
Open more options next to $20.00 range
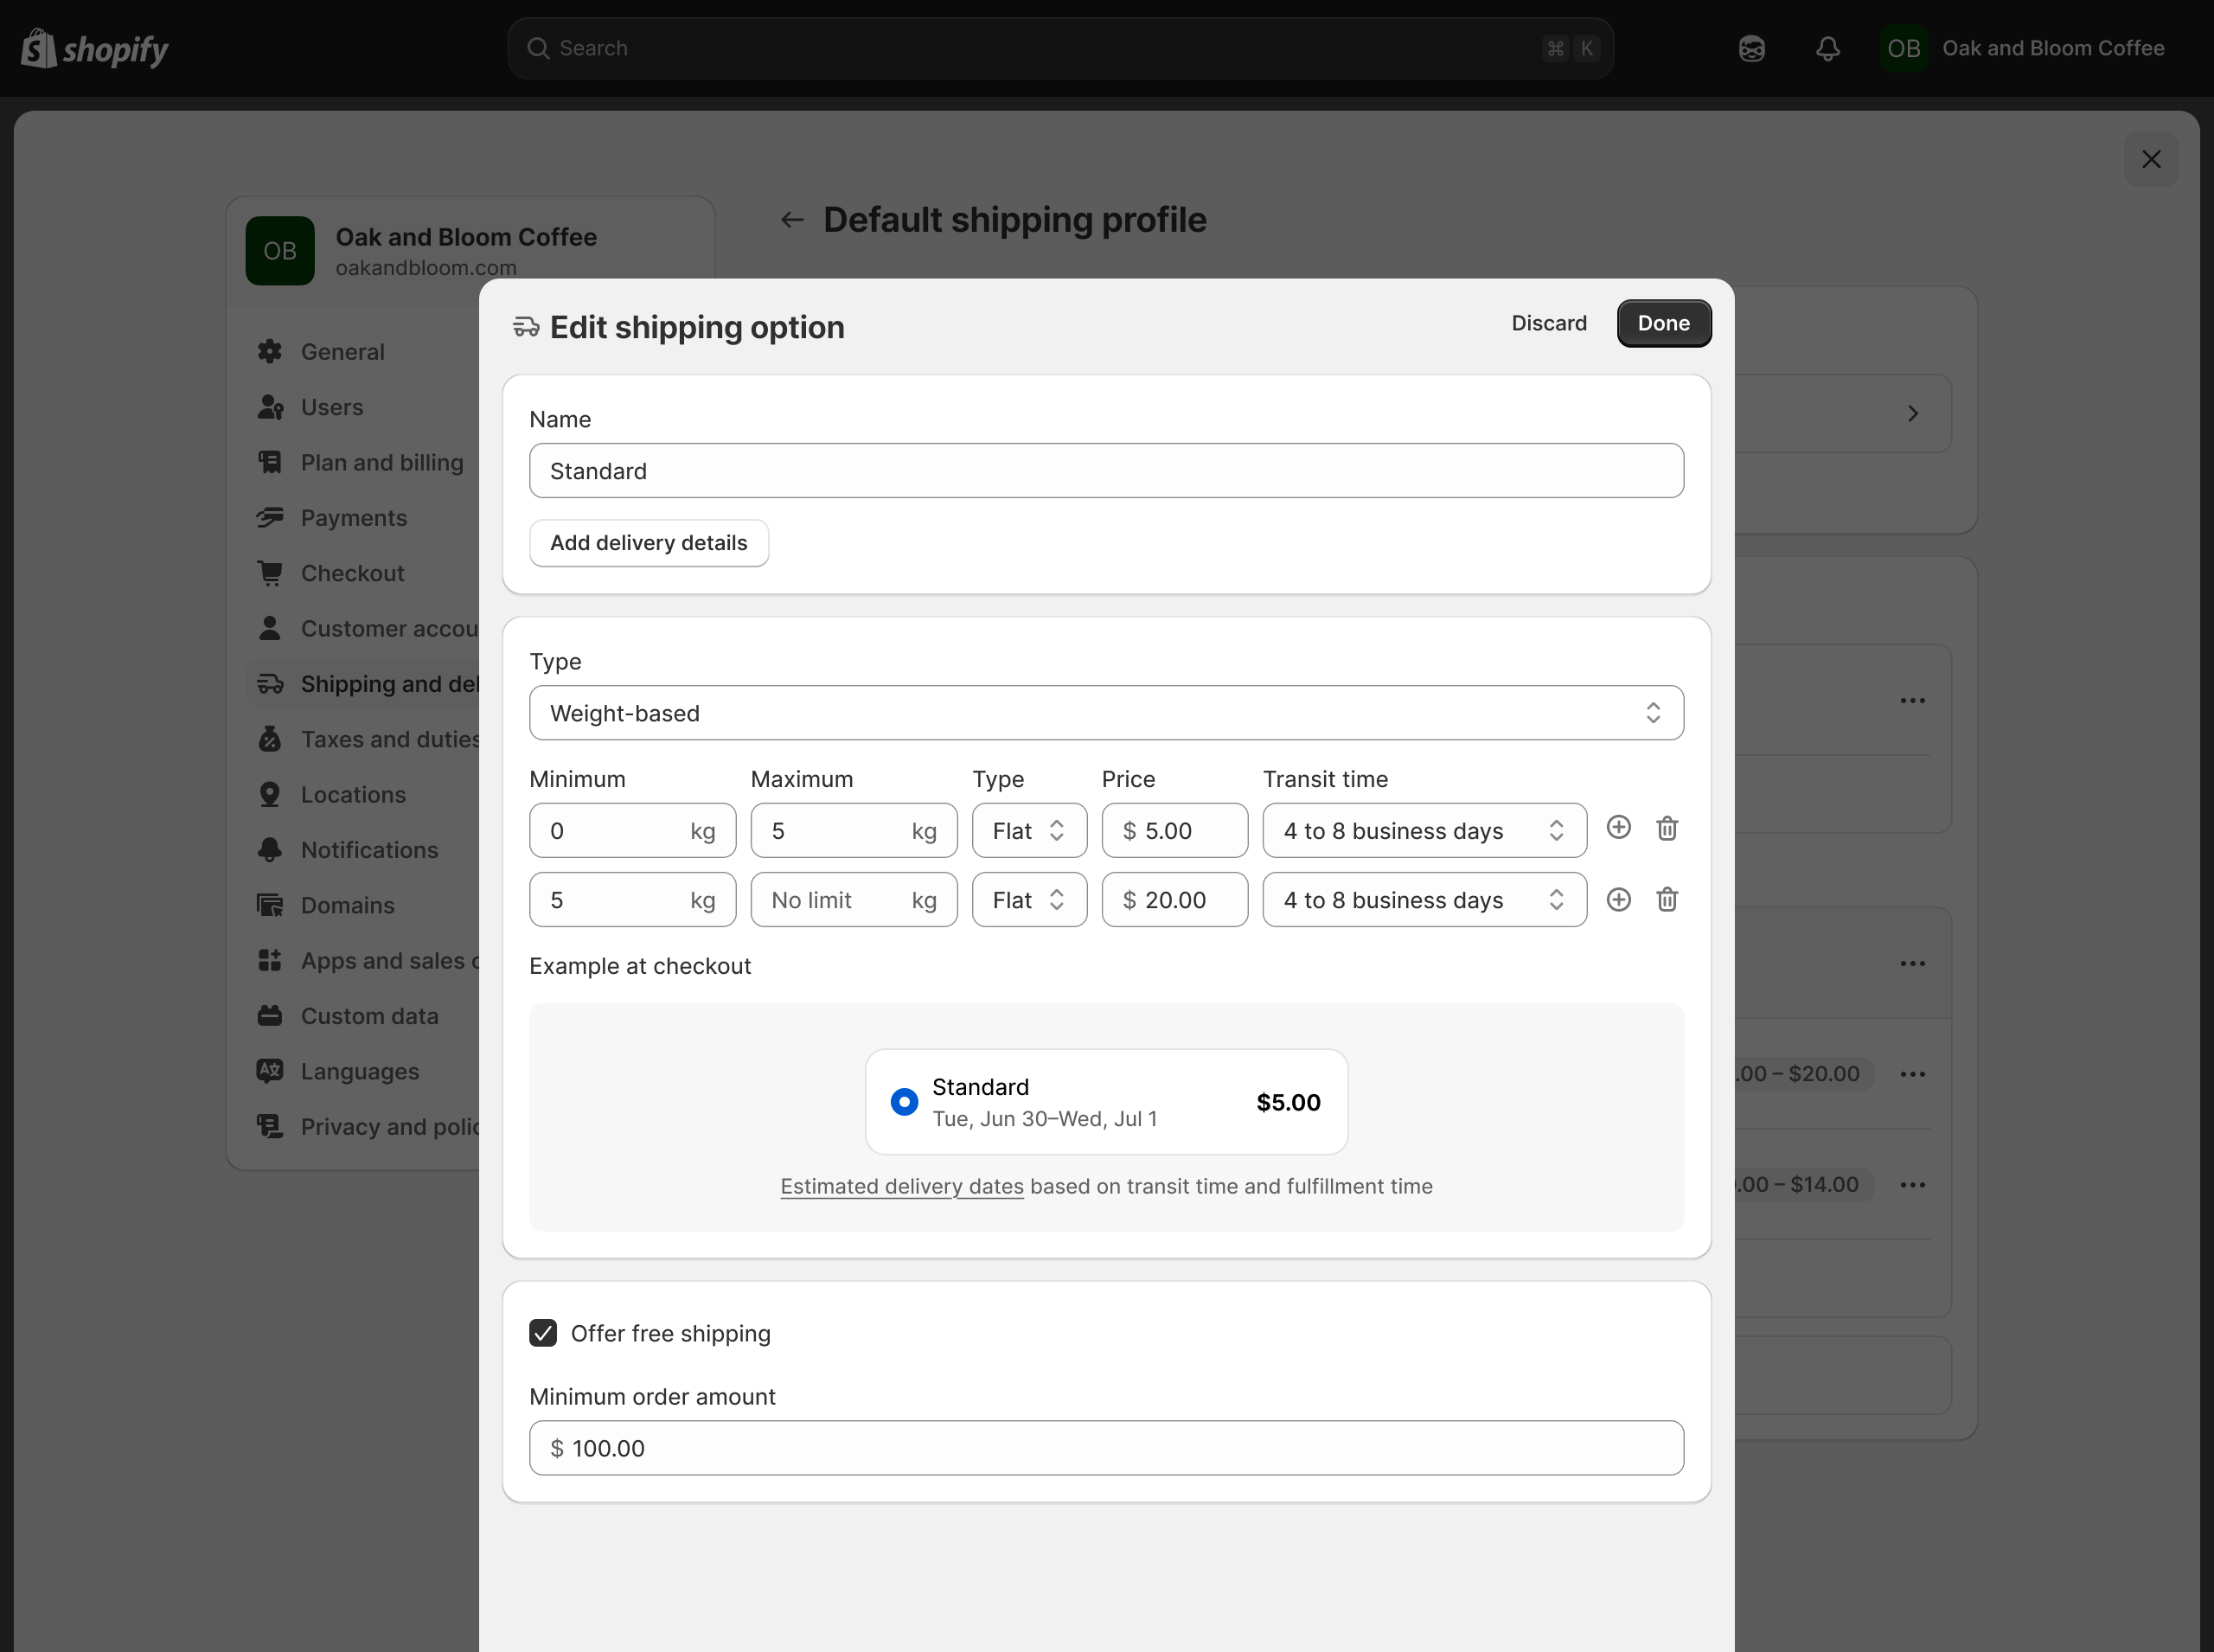pos(1912,1074)
